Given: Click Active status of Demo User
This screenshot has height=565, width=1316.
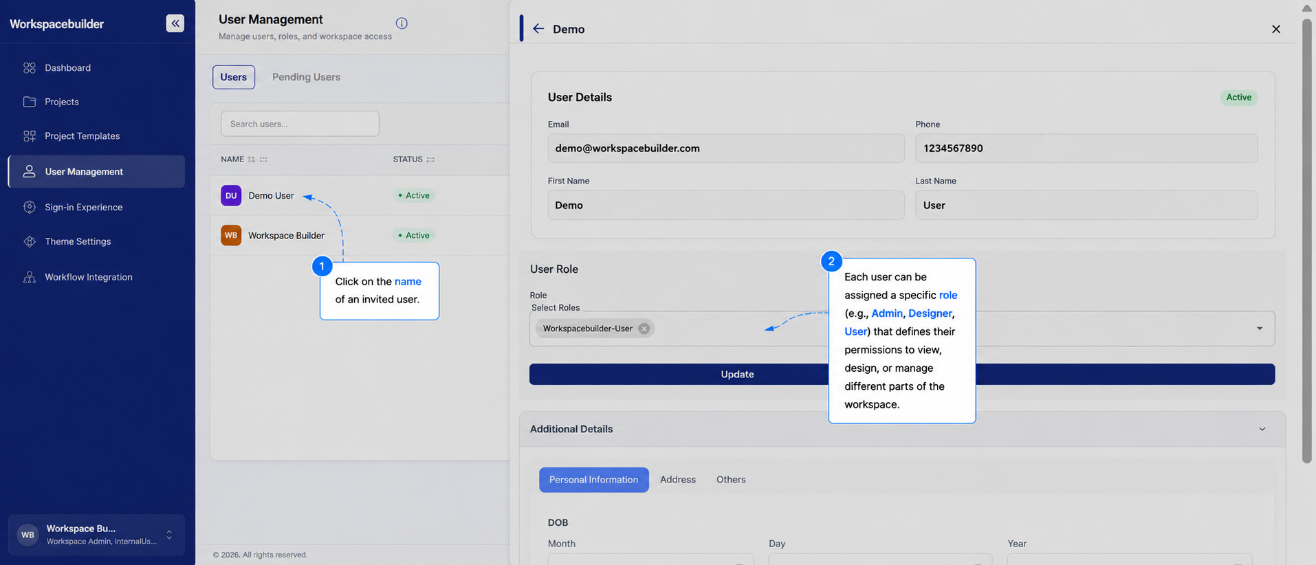Looking at the screenshot, I should [414, 195].
